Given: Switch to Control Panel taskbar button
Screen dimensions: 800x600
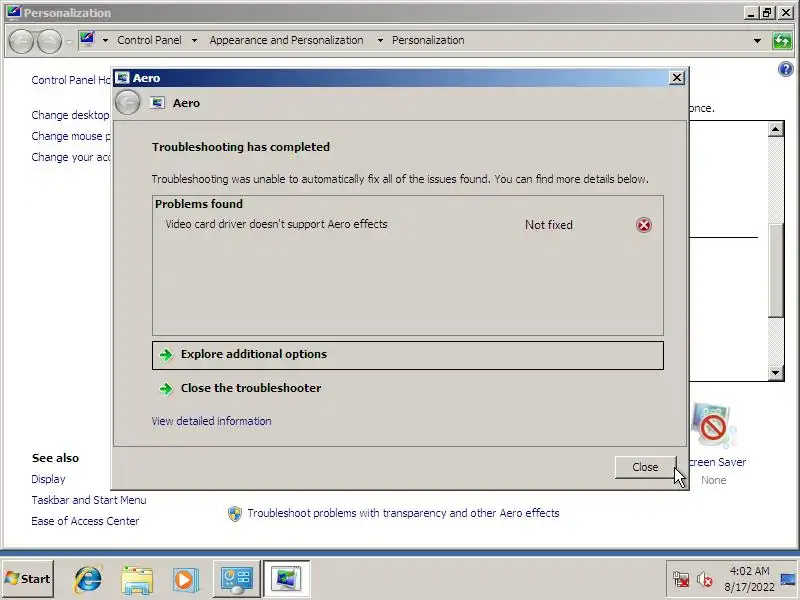Looking at the screenshot, I should click(236, 579).
